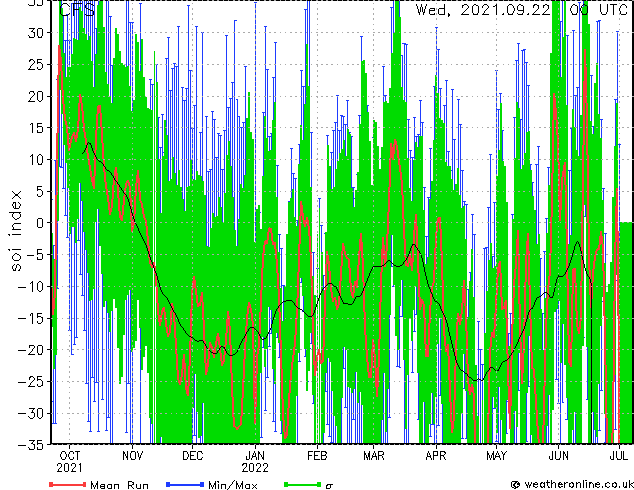634x490 pixels.
Task: Click the 30 y-axis value
Action: coord(36,33)
